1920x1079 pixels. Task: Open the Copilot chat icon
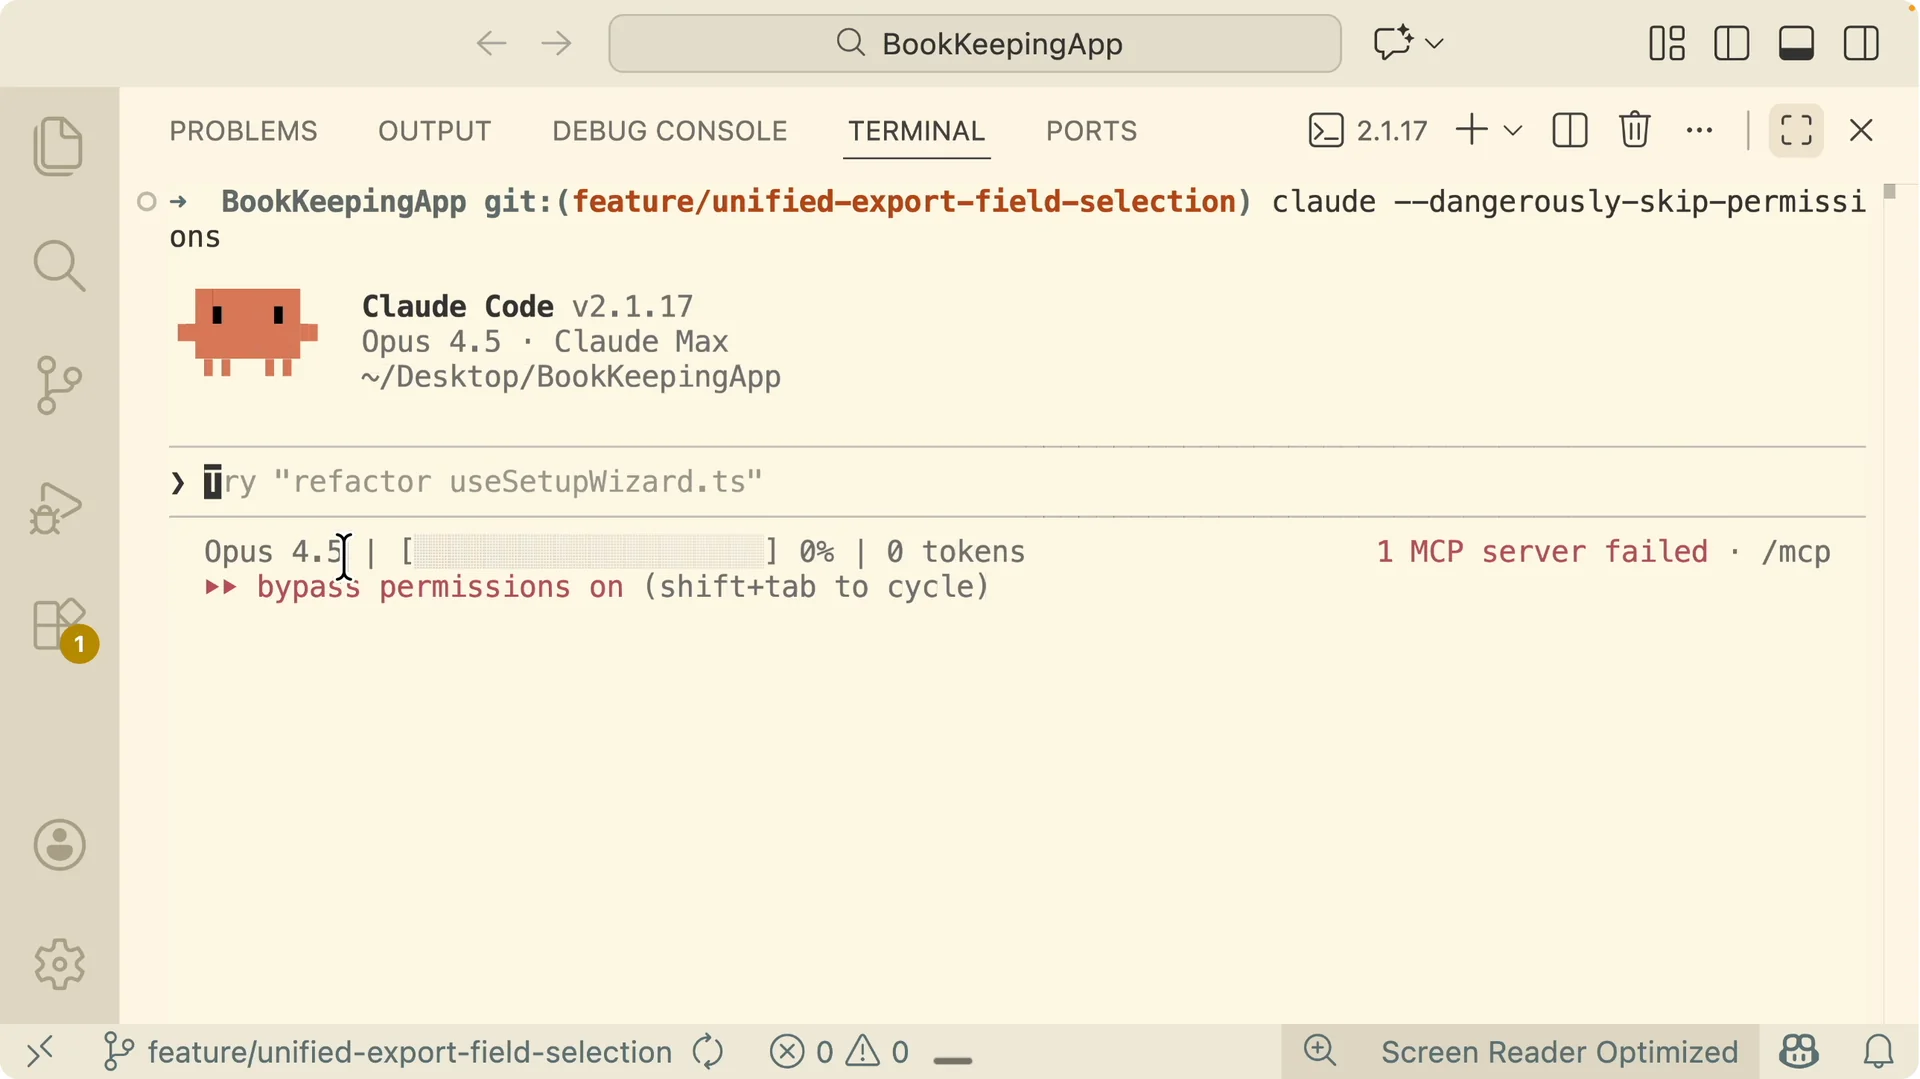coord(1392,43)
